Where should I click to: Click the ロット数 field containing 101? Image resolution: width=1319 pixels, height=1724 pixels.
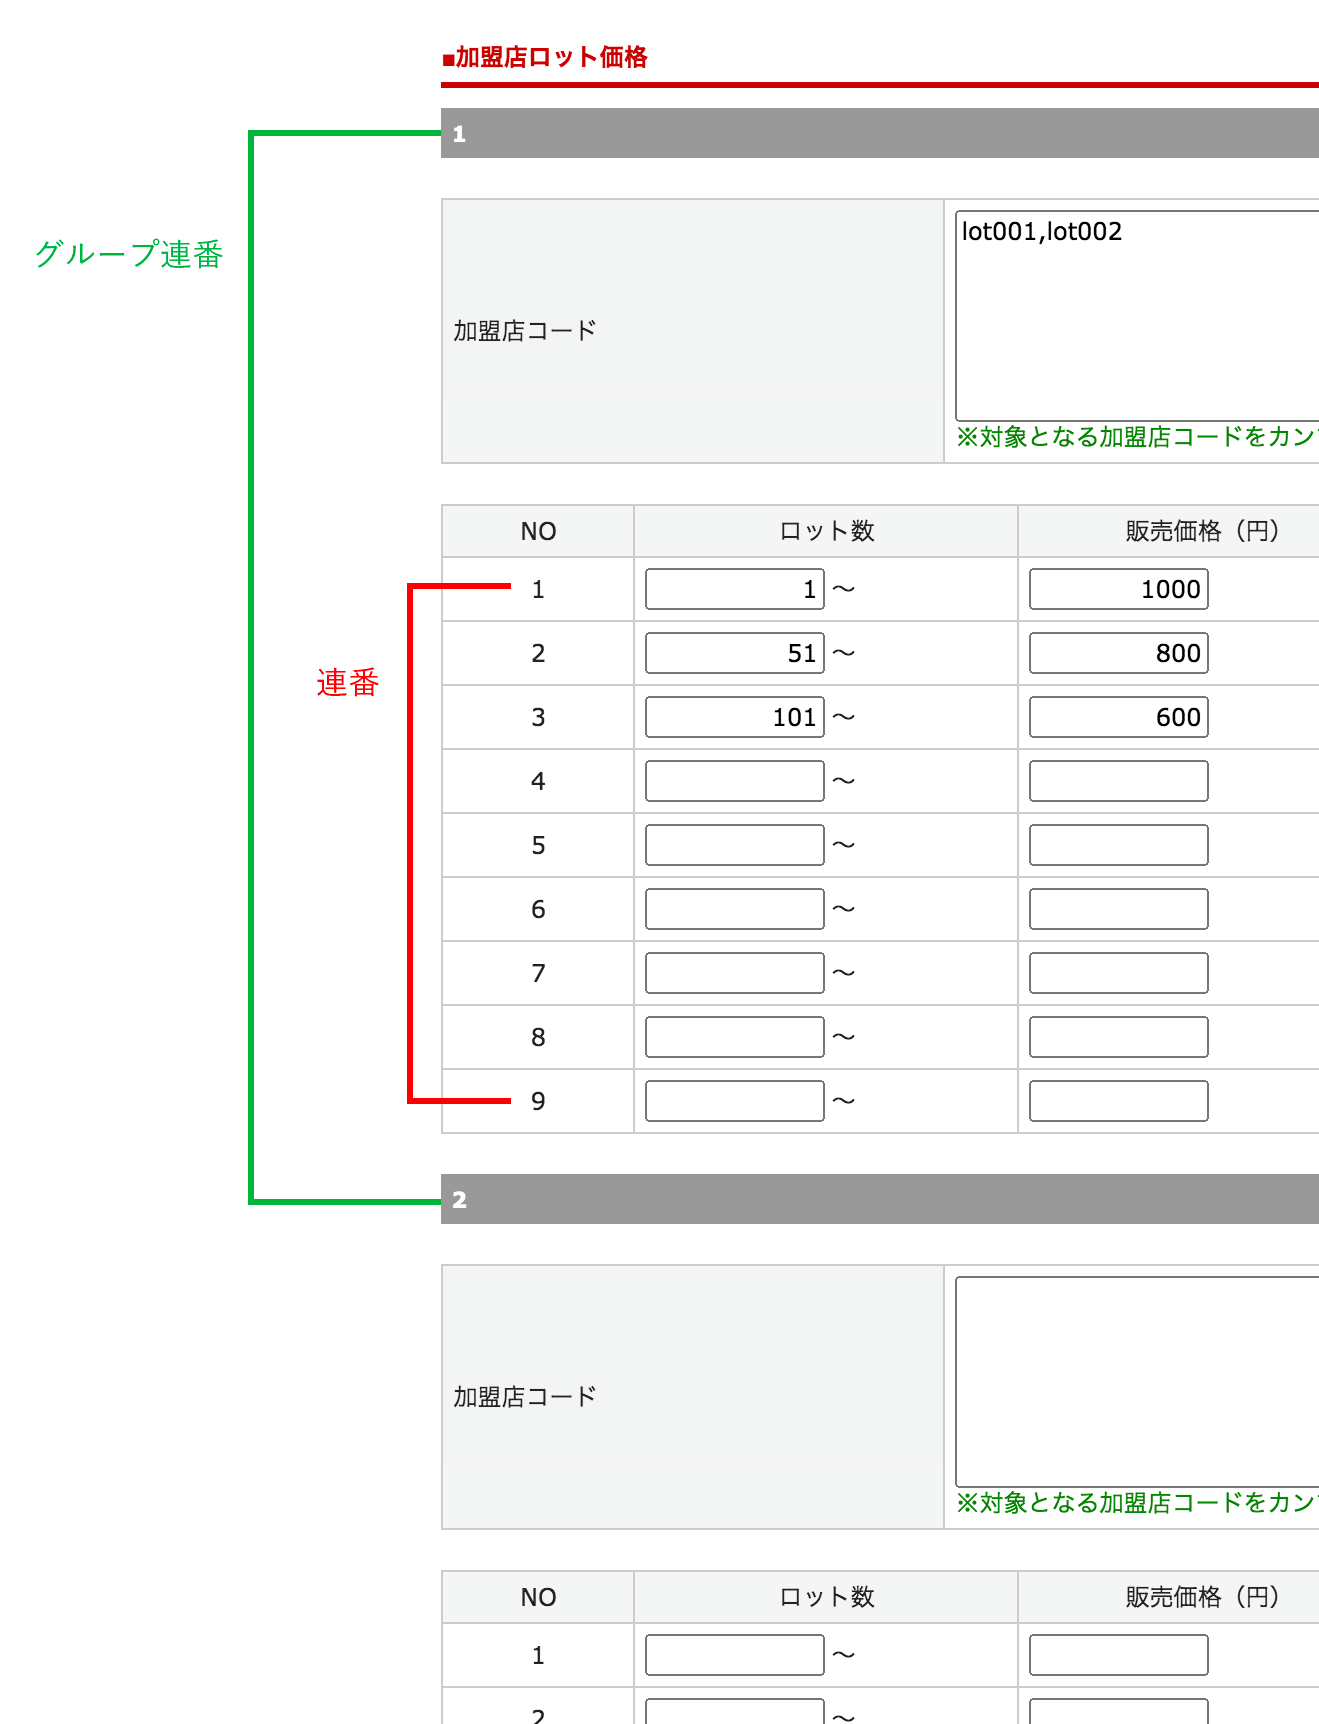point(735,717)
